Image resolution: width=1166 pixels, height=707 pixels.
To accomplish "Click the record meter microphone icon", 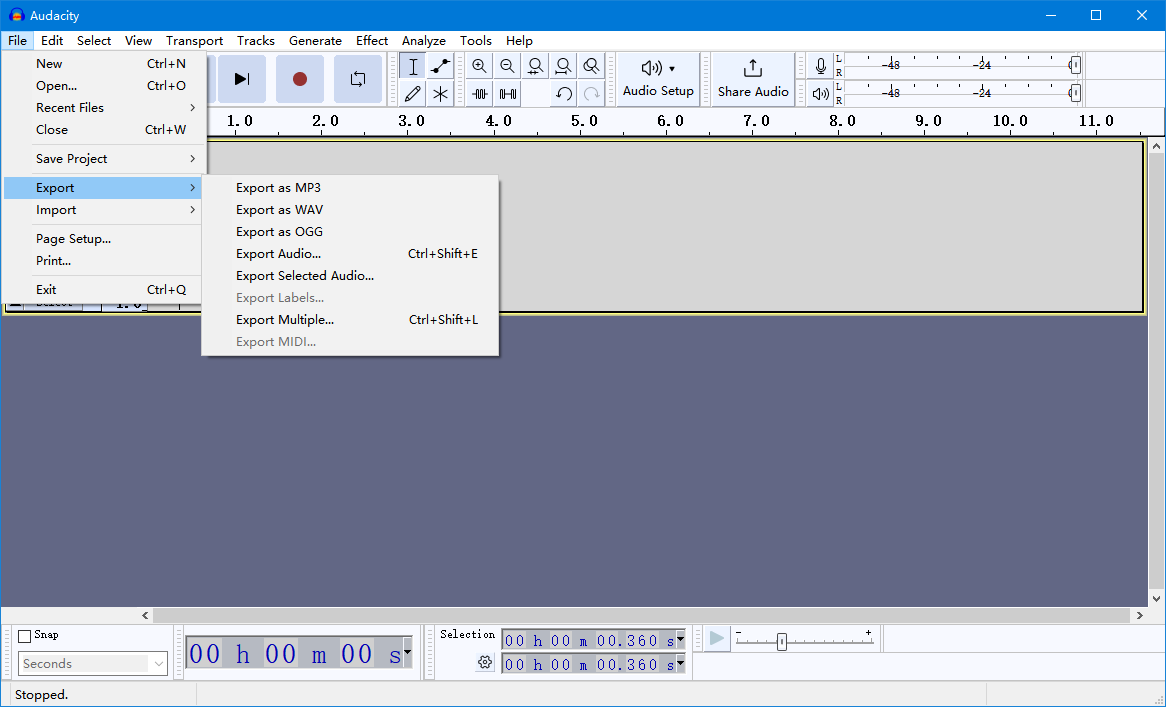I will click(x=820, y=66).
